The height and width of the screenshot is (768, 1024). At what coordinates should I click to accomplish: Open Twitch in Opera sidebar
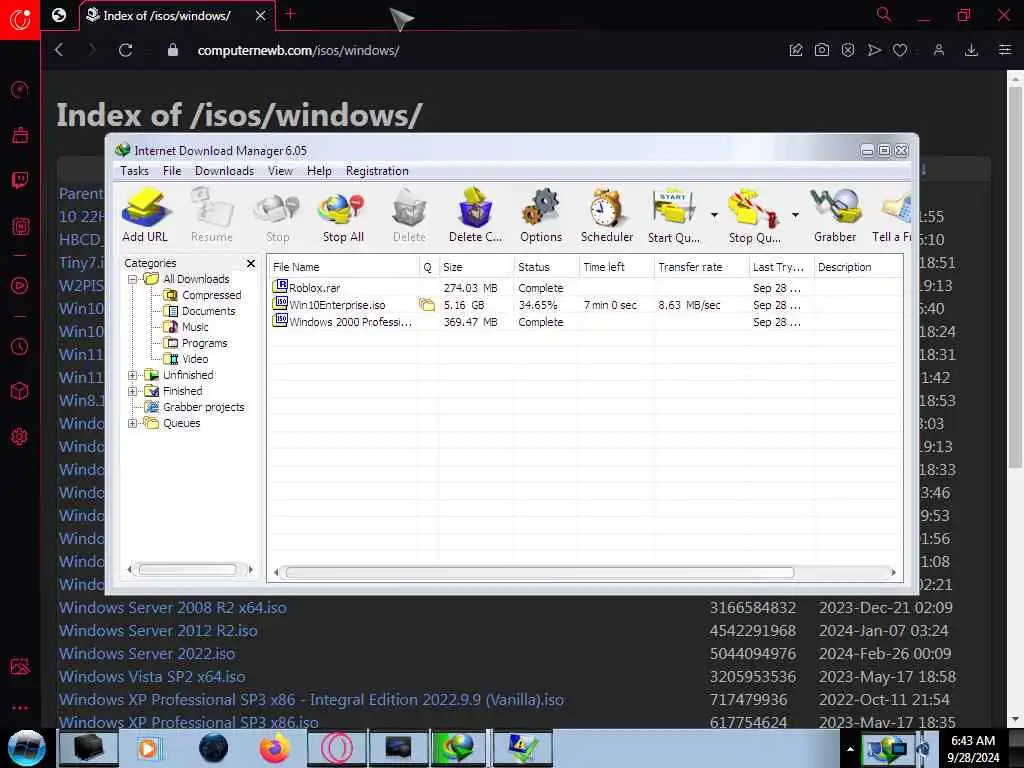tap(20, 180)
